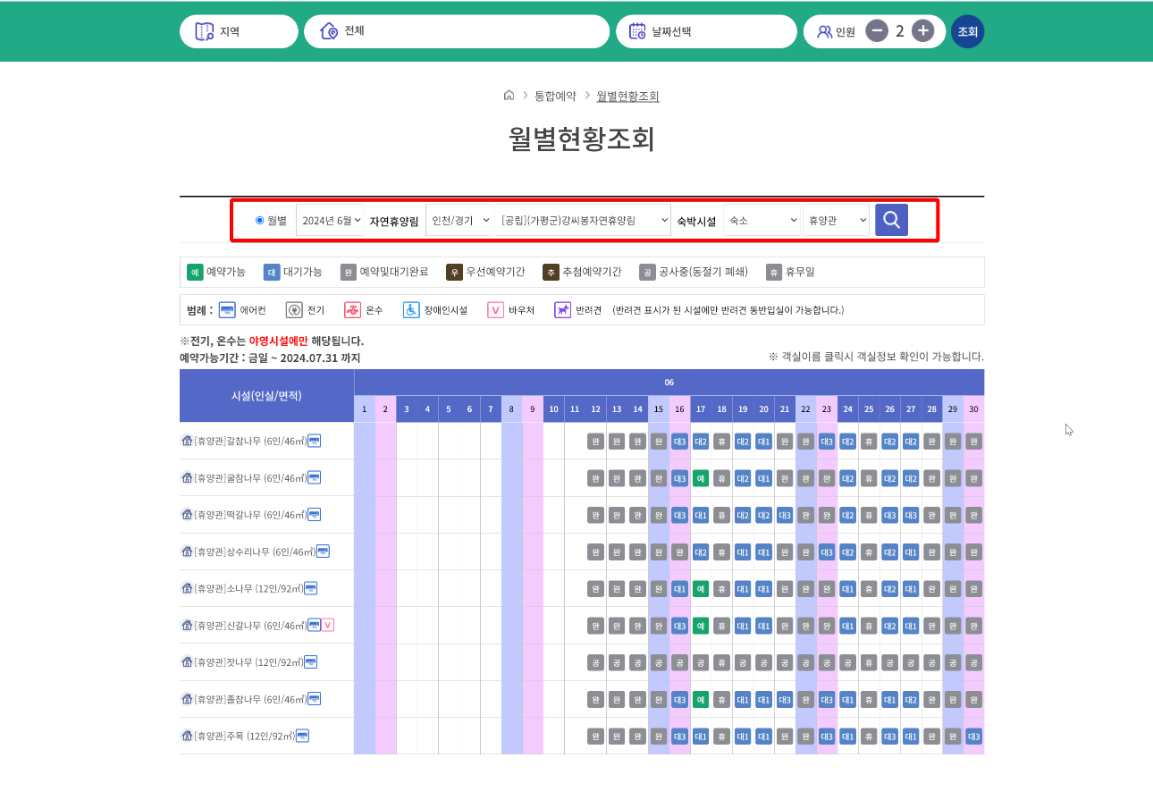Open the 2024년 6월 month dropdown
The width and height of the screenshot is (1153, 800).
[330, 219]
